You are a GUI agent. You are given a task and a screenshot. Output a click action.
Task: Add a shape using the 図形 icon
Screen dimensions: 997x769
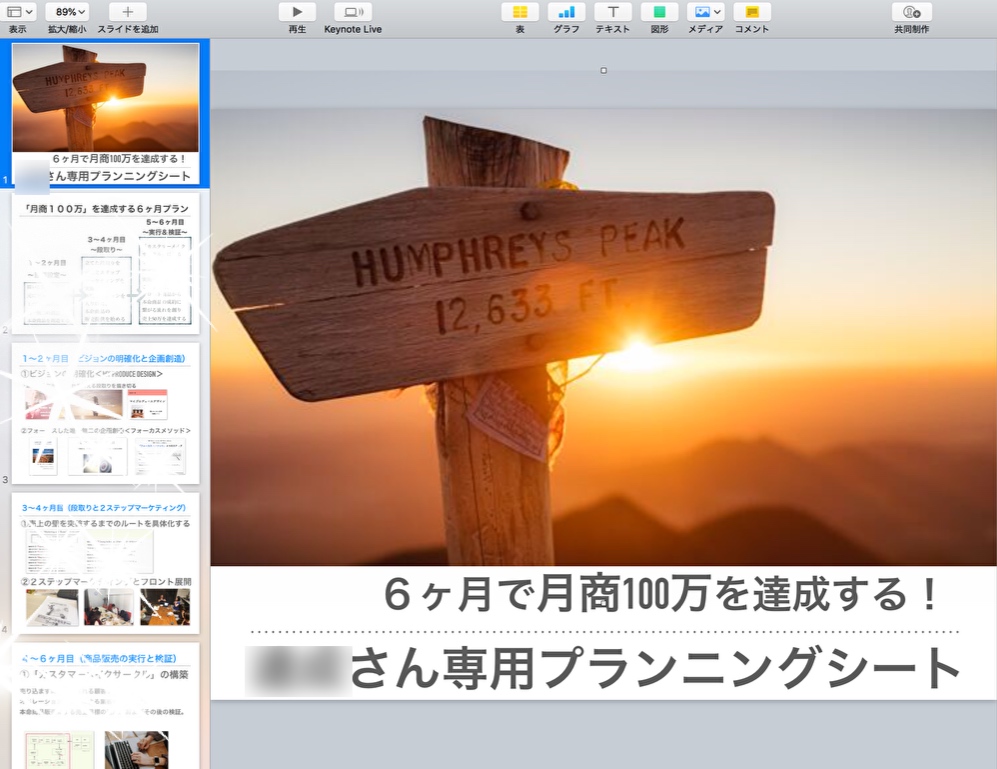pos(659,12)
